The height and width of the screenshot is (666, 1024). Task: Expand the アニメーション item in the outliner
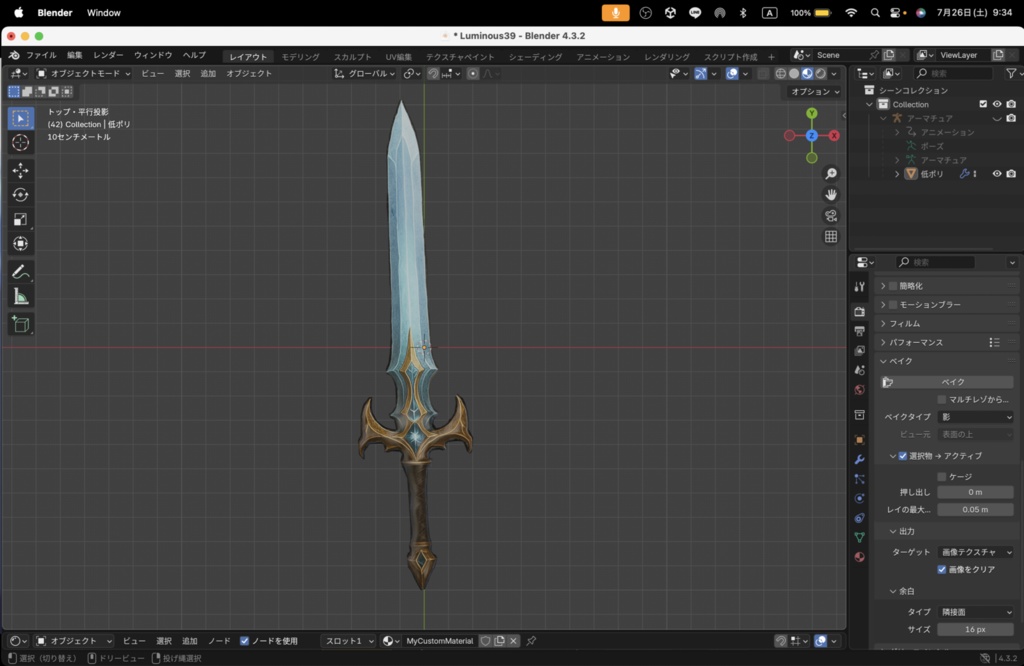[897, 132]
